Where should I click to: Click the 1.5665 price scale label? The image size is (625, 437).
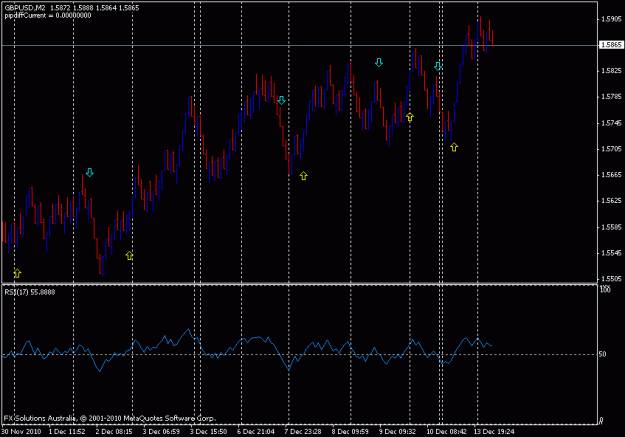point(611,175)
